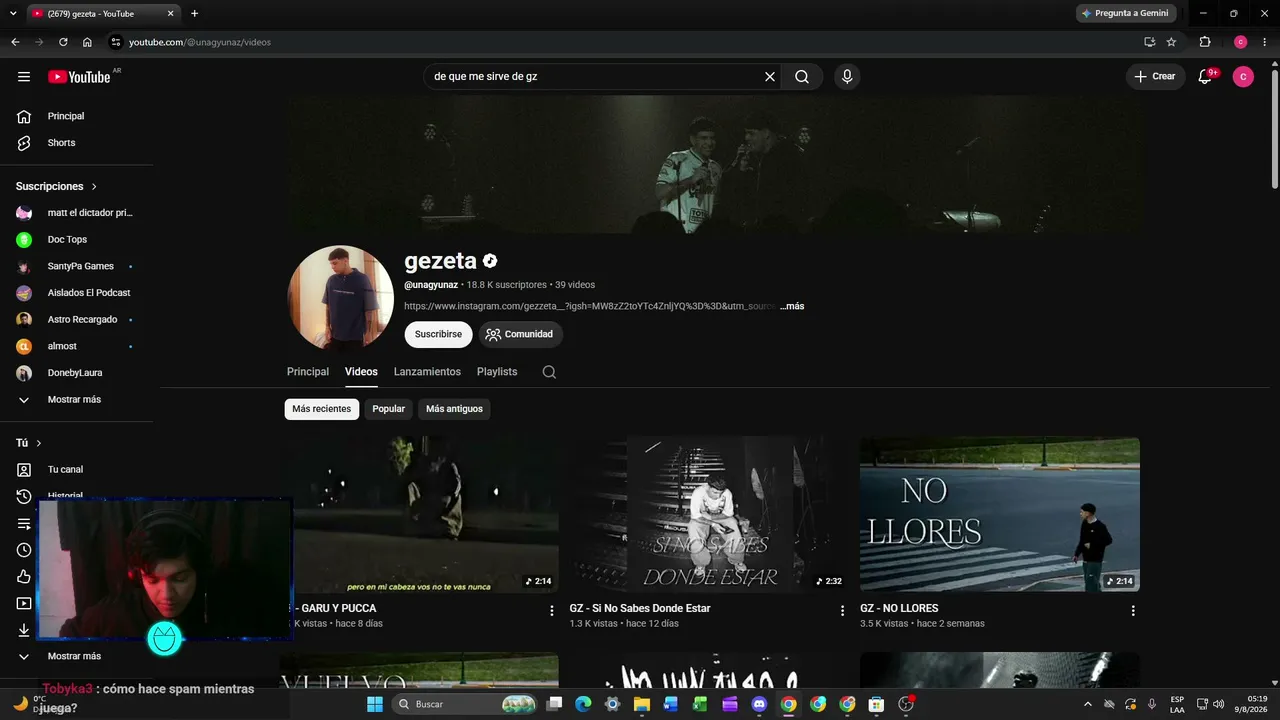
Task: Open Chrome profile avatar in toolbar
Action: 1241,42
